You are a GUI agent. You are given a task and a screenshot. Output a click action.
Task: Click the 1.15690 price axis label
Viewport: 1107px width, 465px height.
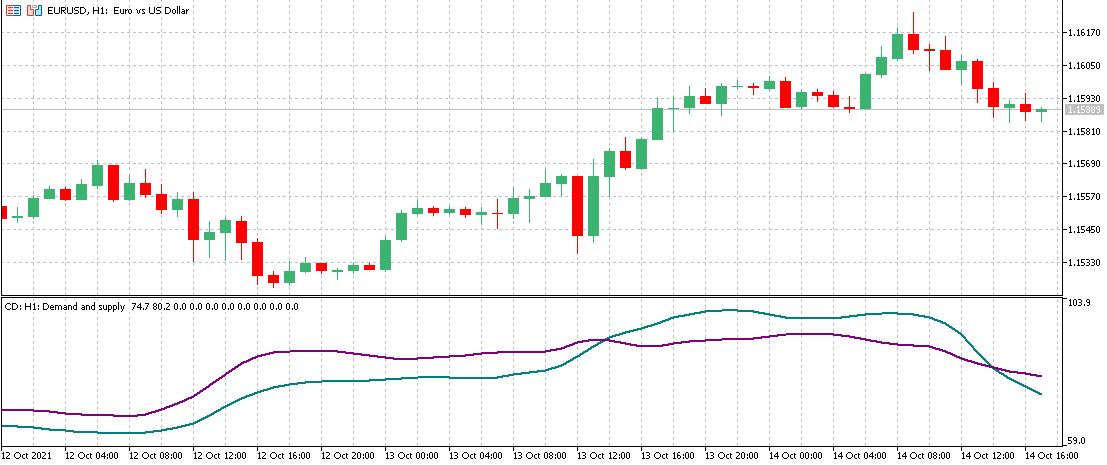(1084, 164)
